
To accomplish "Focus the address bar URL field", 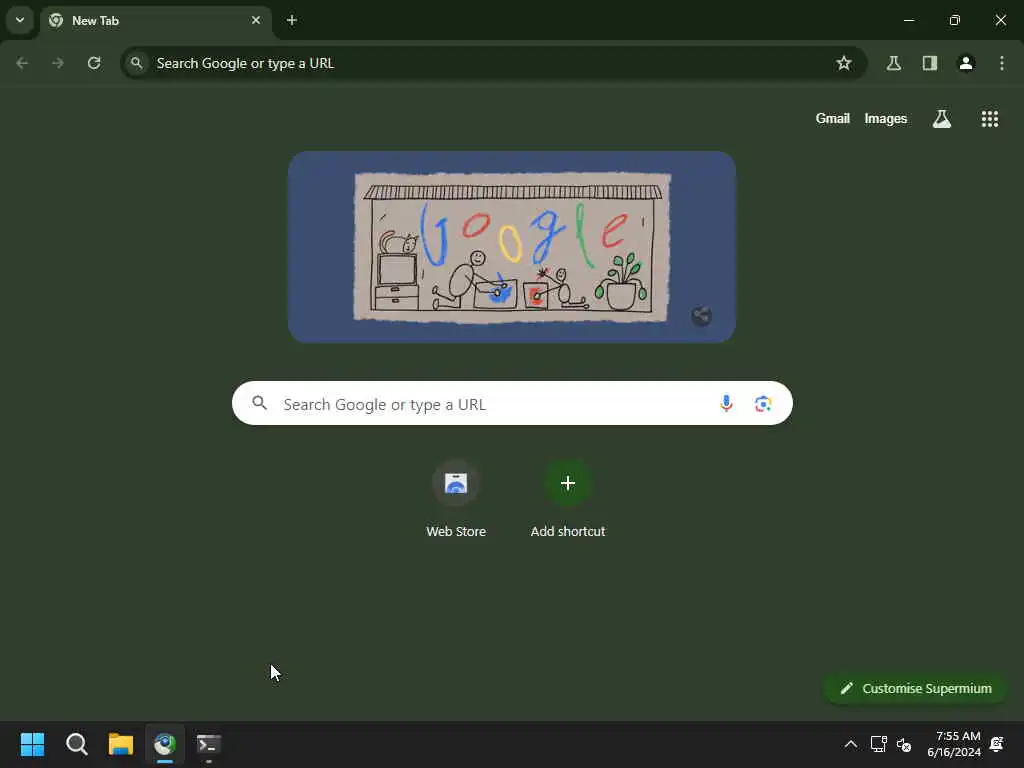I will point(493,63).
